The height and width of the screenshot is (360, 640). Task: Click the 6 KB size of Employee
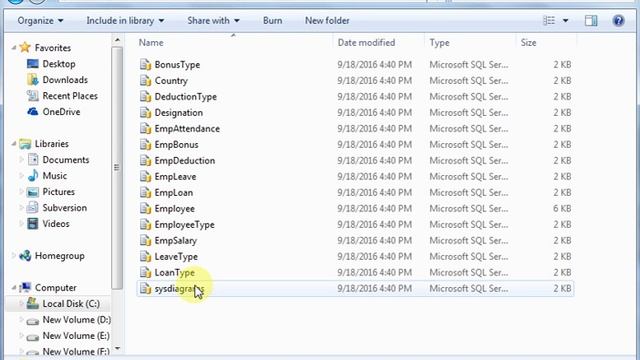coord(562,209)
